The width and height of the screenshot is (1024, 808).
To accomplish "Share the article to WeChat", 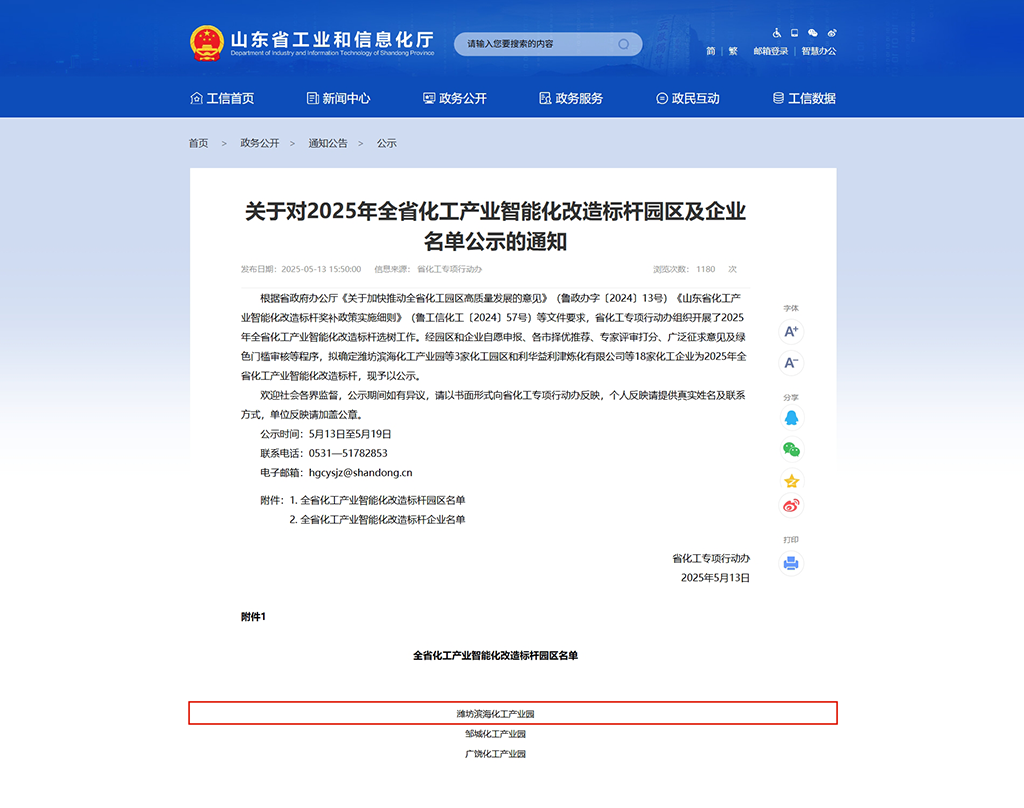I will coord(792,449).
